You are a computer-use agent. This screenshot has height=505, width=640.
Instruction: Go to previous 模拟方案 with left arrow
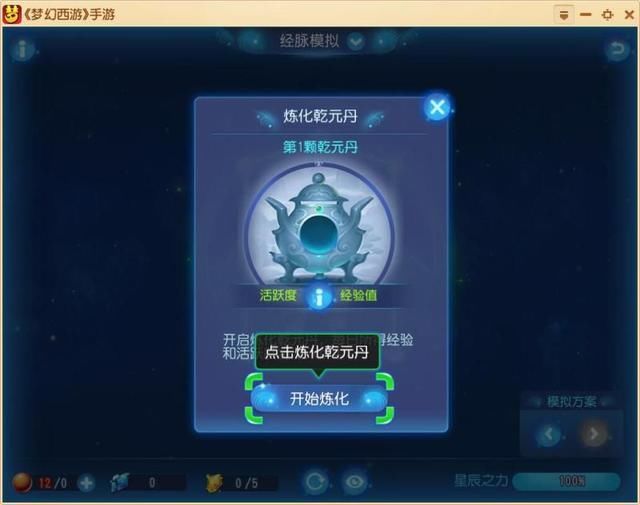[549, 434]
